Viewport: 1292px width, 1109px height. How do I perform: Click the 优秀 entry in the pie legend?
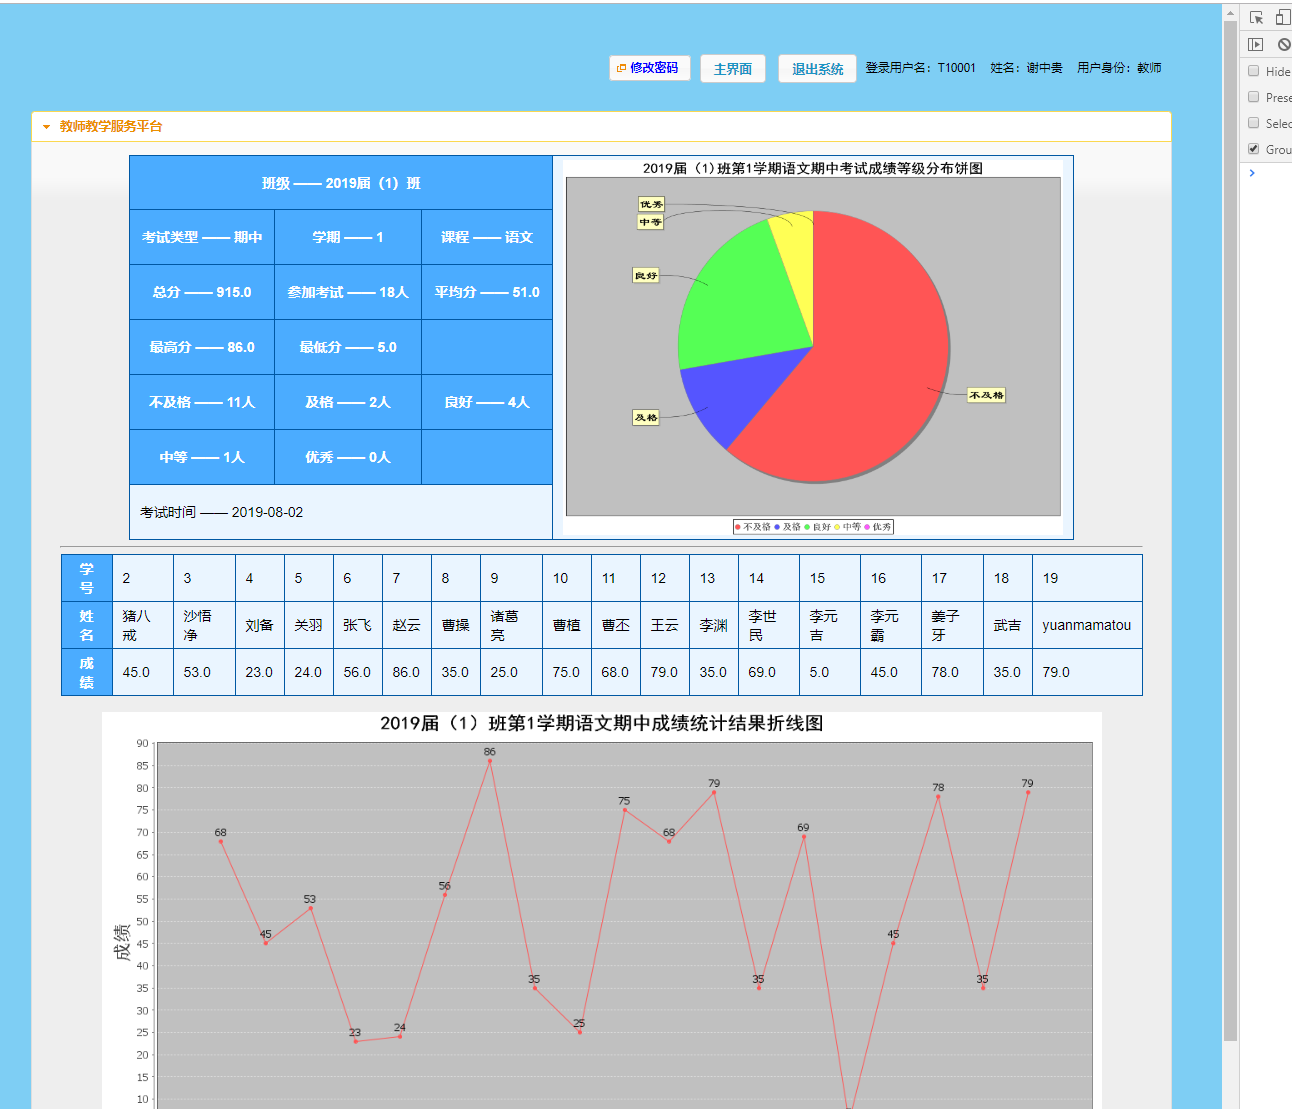(877, 527)
